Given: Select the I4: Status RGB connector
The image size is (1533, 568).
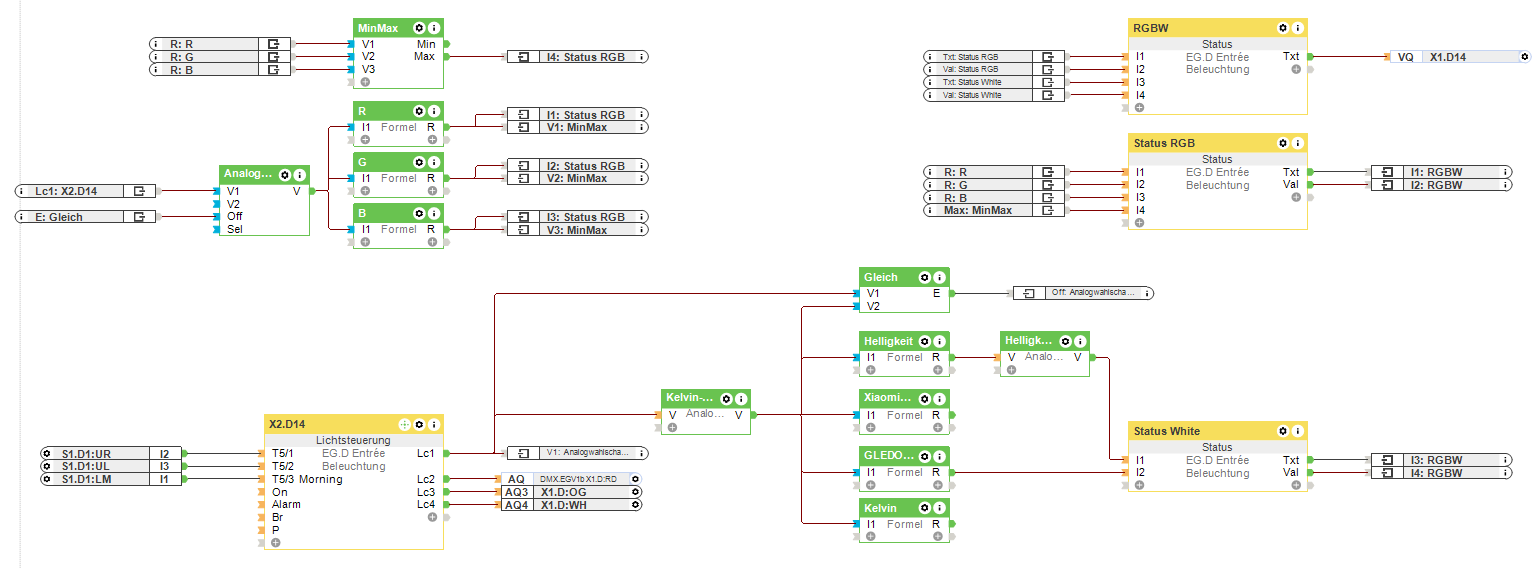Looking at the screenshot, I should pyautogui.click(x=577, y=57).
